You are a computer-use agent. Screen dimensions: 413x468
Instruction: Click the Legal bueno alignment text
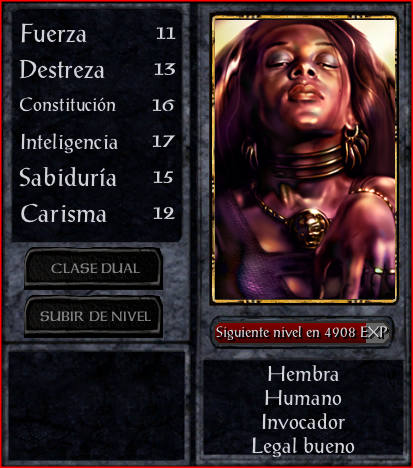(x=303, y=446)
